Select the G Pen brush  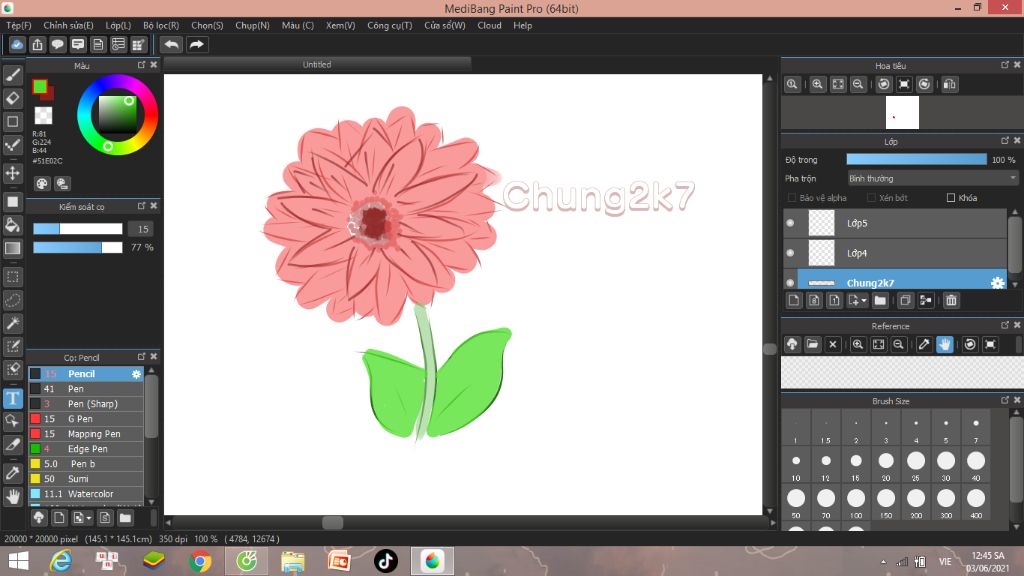click(86, 419)
